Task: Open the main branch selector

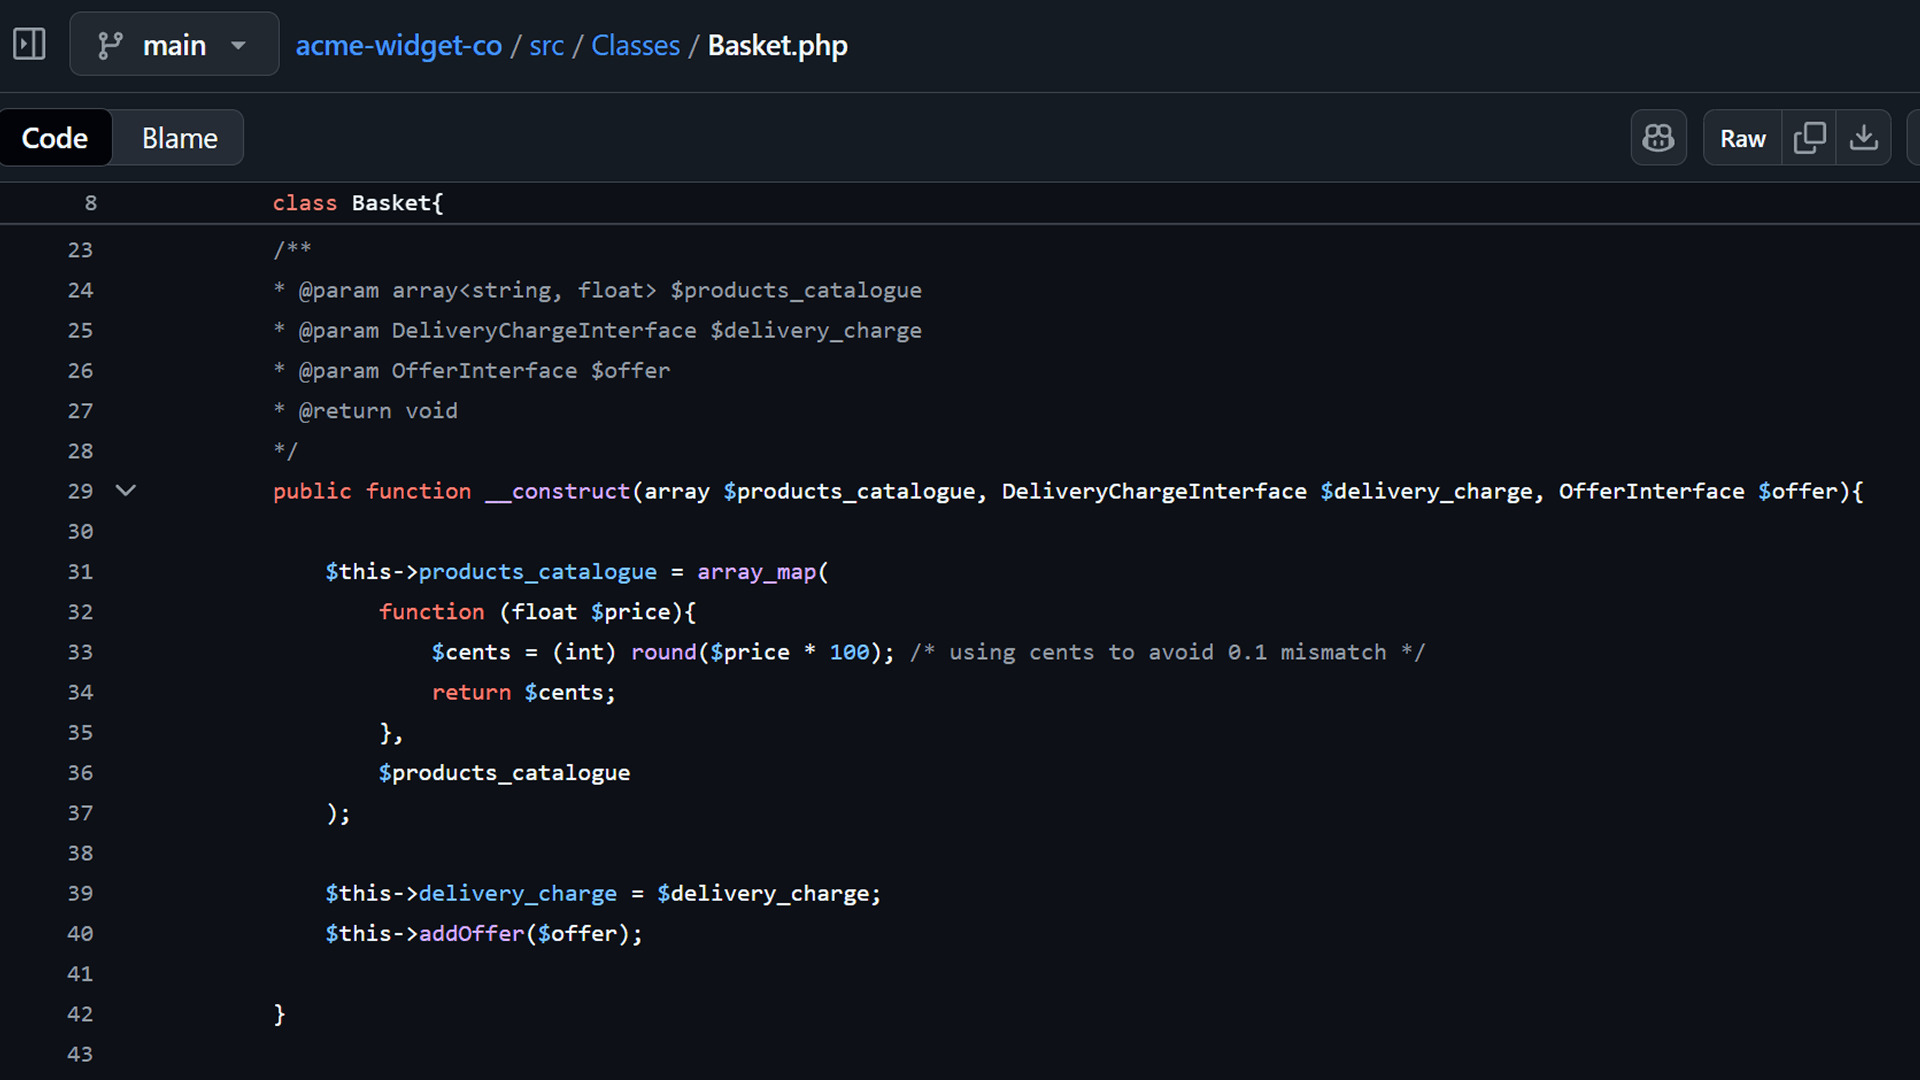Action: coord(174,44)
